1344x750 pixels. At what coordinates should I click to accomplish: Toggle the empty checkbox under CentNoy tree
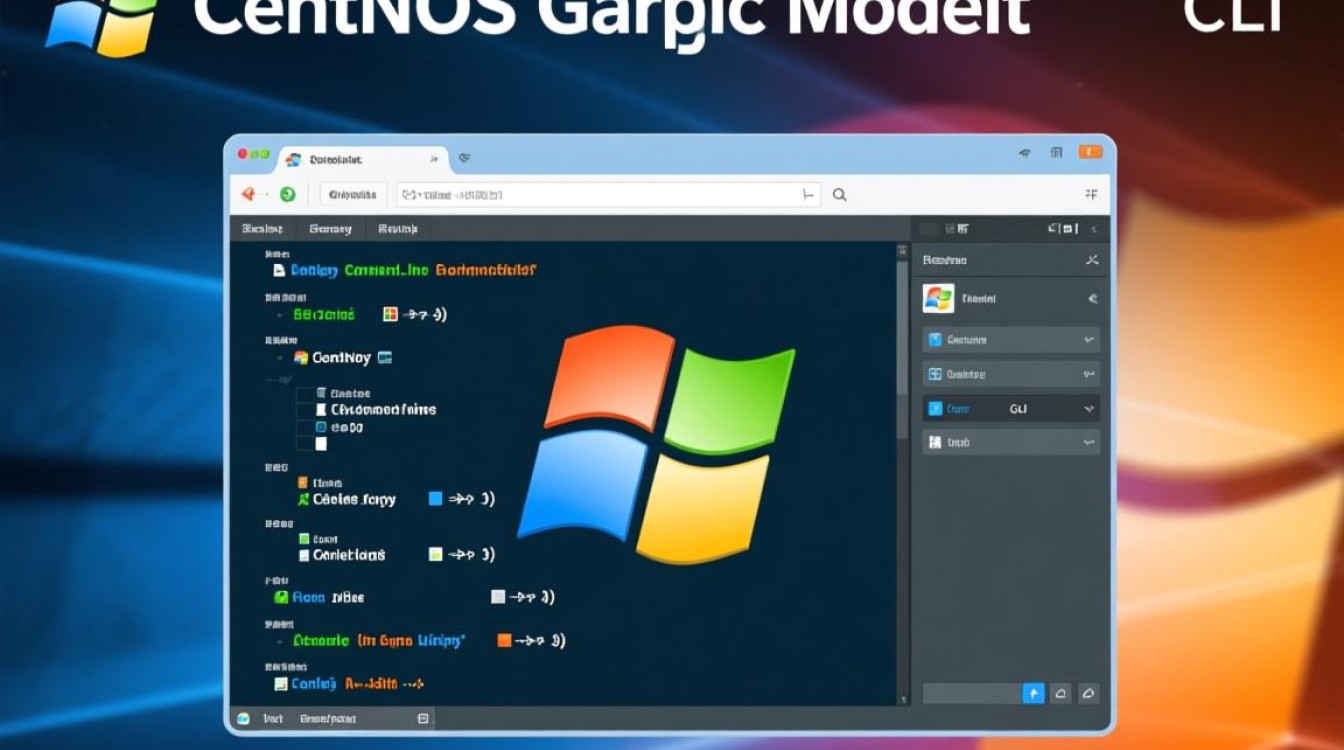coord(321,443)
